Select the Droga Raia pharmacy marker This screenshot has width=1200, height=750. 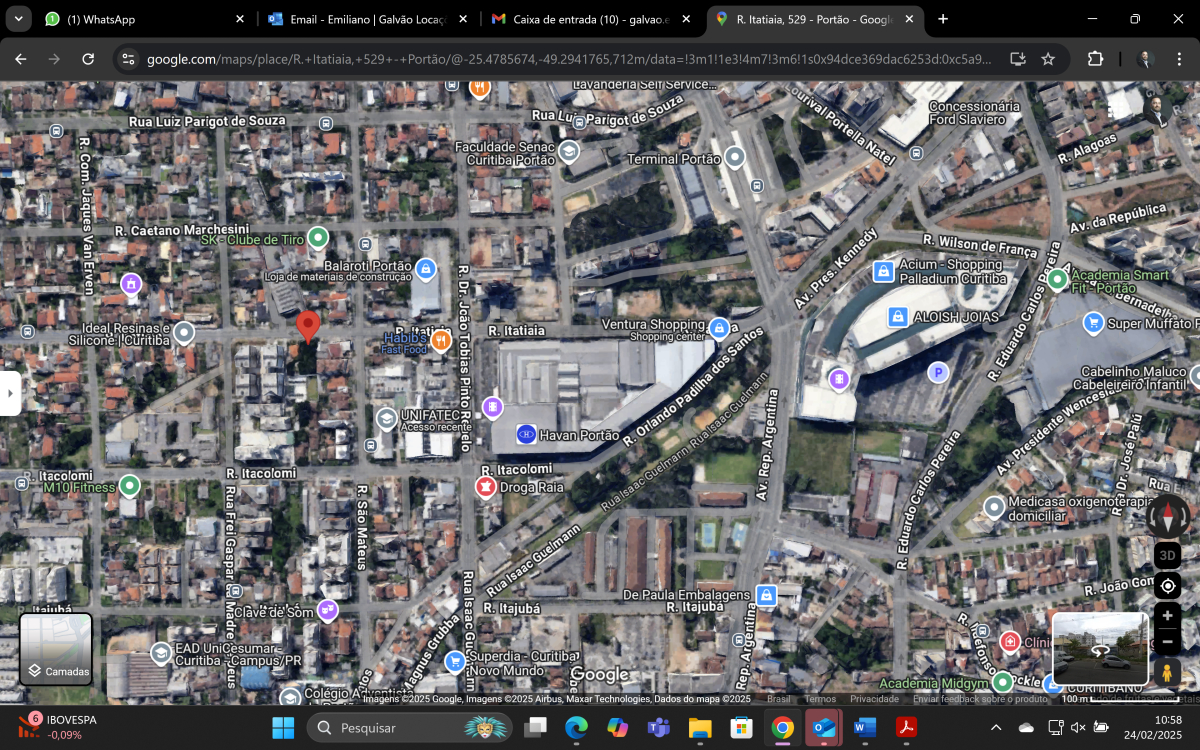point(485,487)
